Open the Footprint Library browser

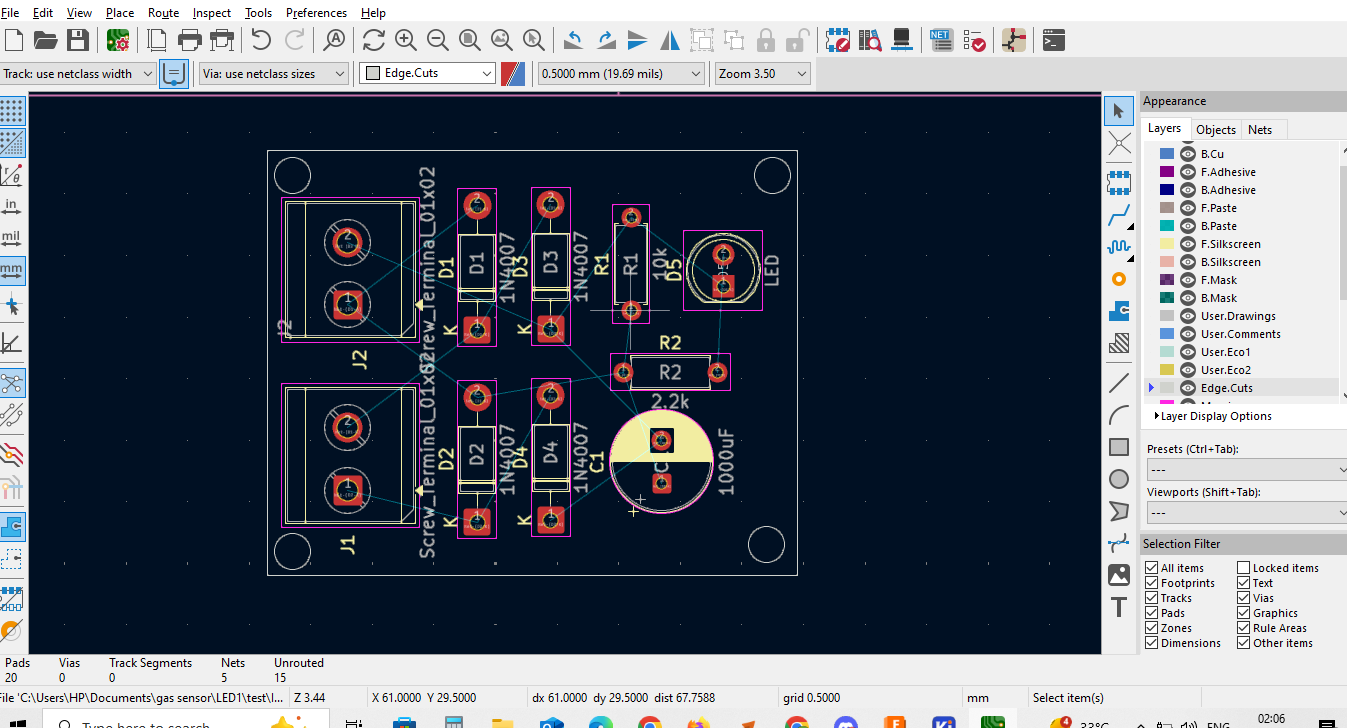(x=869, y=40)
